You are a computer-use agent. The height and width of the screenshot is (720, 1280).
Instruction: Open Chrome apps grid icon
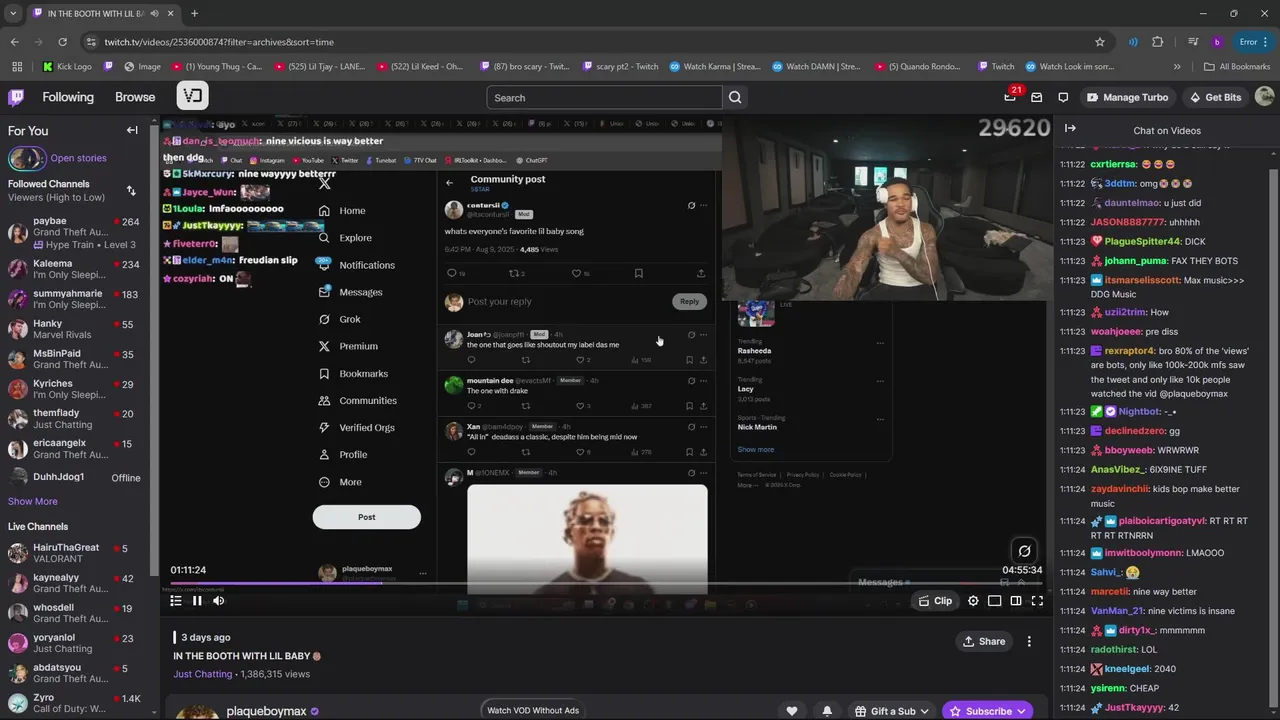(17, 67)
